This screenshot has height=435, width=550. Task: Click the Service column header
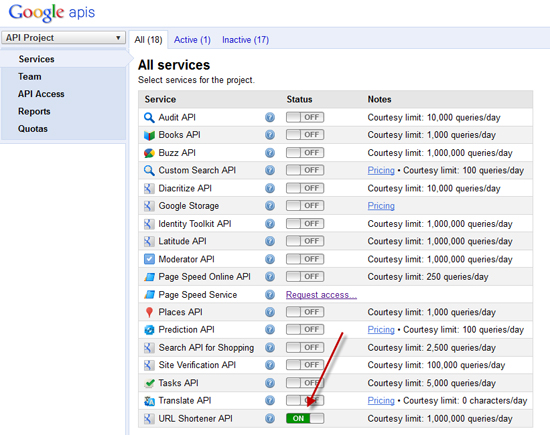[x=160, y=99]
